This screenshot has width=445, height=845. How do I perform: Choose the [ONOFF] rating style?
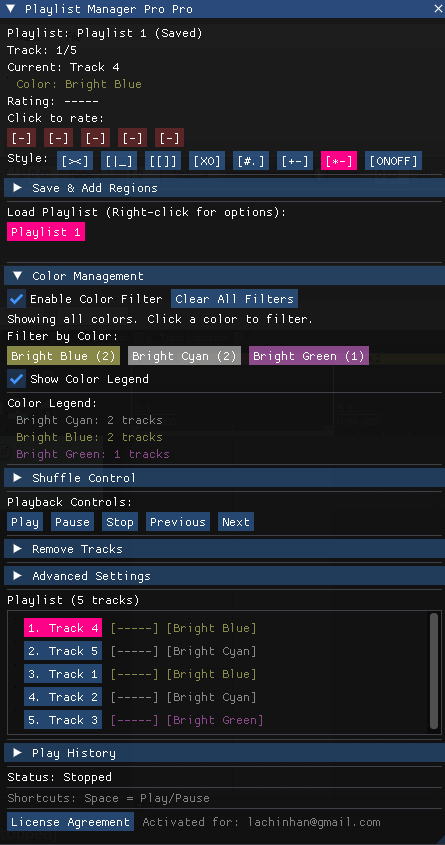[393, 161]
